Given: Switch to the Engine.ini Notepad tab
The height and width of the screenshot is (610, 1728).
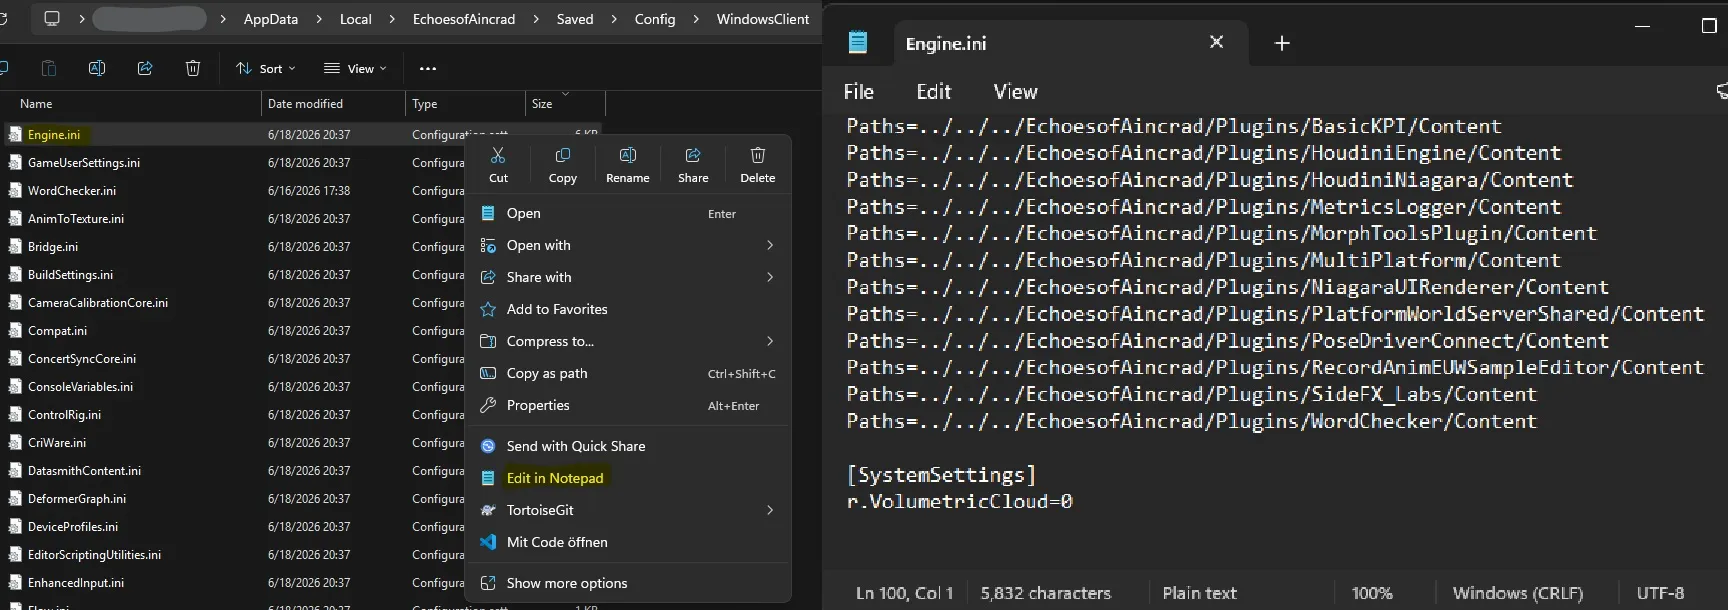Looking at the screenshot, I should click(1070, 43).
